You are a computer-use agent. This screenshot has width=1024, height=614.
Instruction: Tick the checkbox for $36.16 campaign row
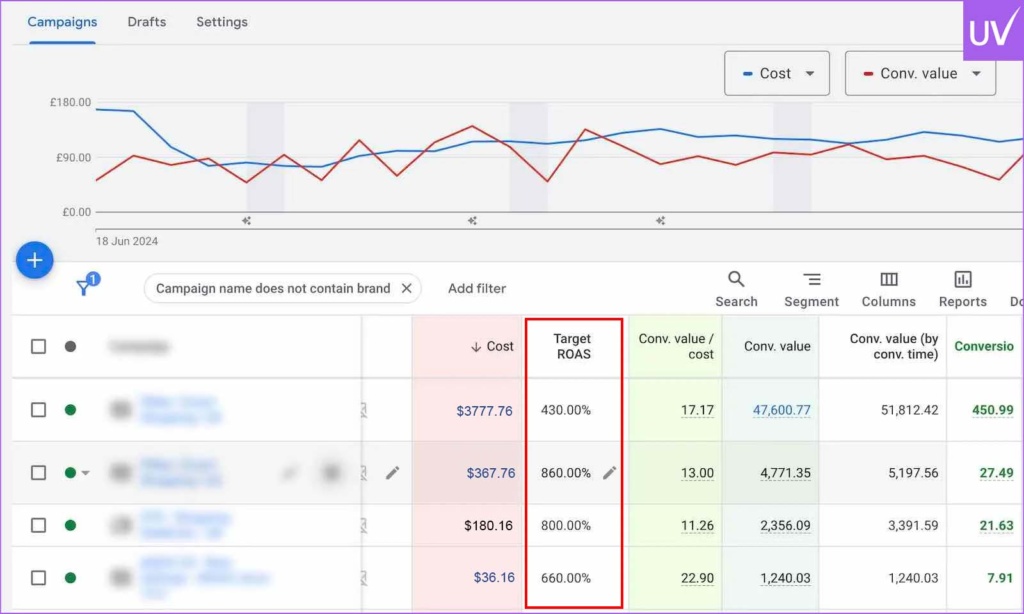38,578
